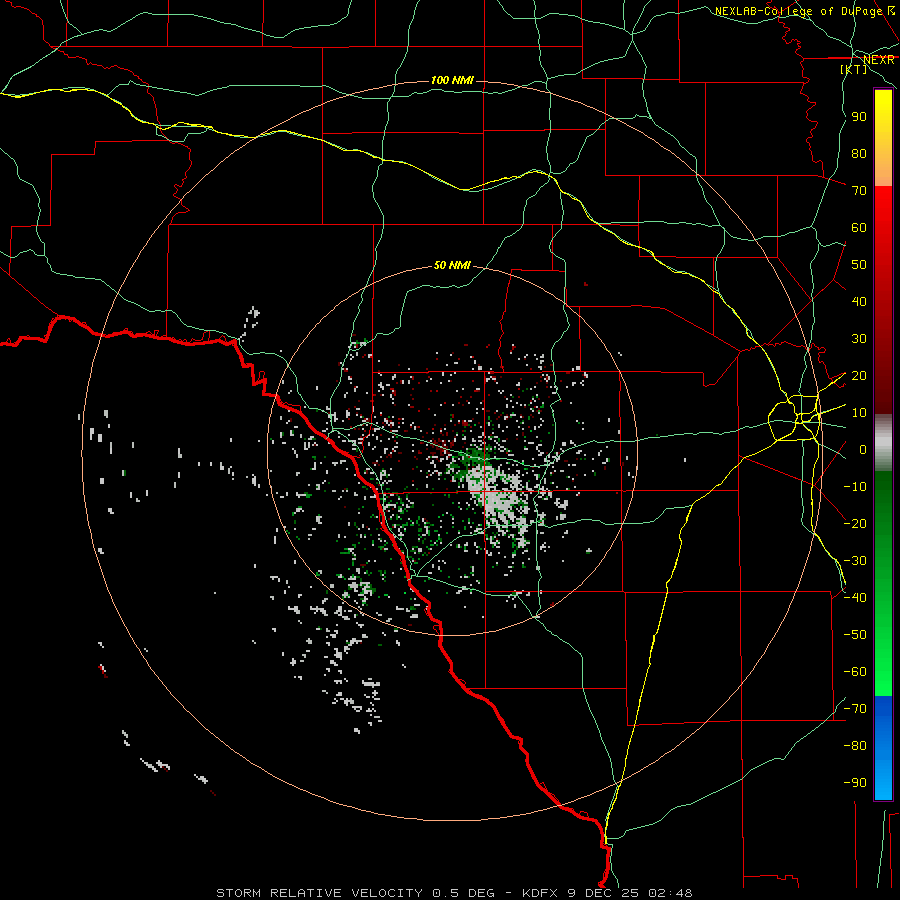Click the 02:48 timestamp in caption
This screenshot has width=900, height=900.
pos(670,893)
